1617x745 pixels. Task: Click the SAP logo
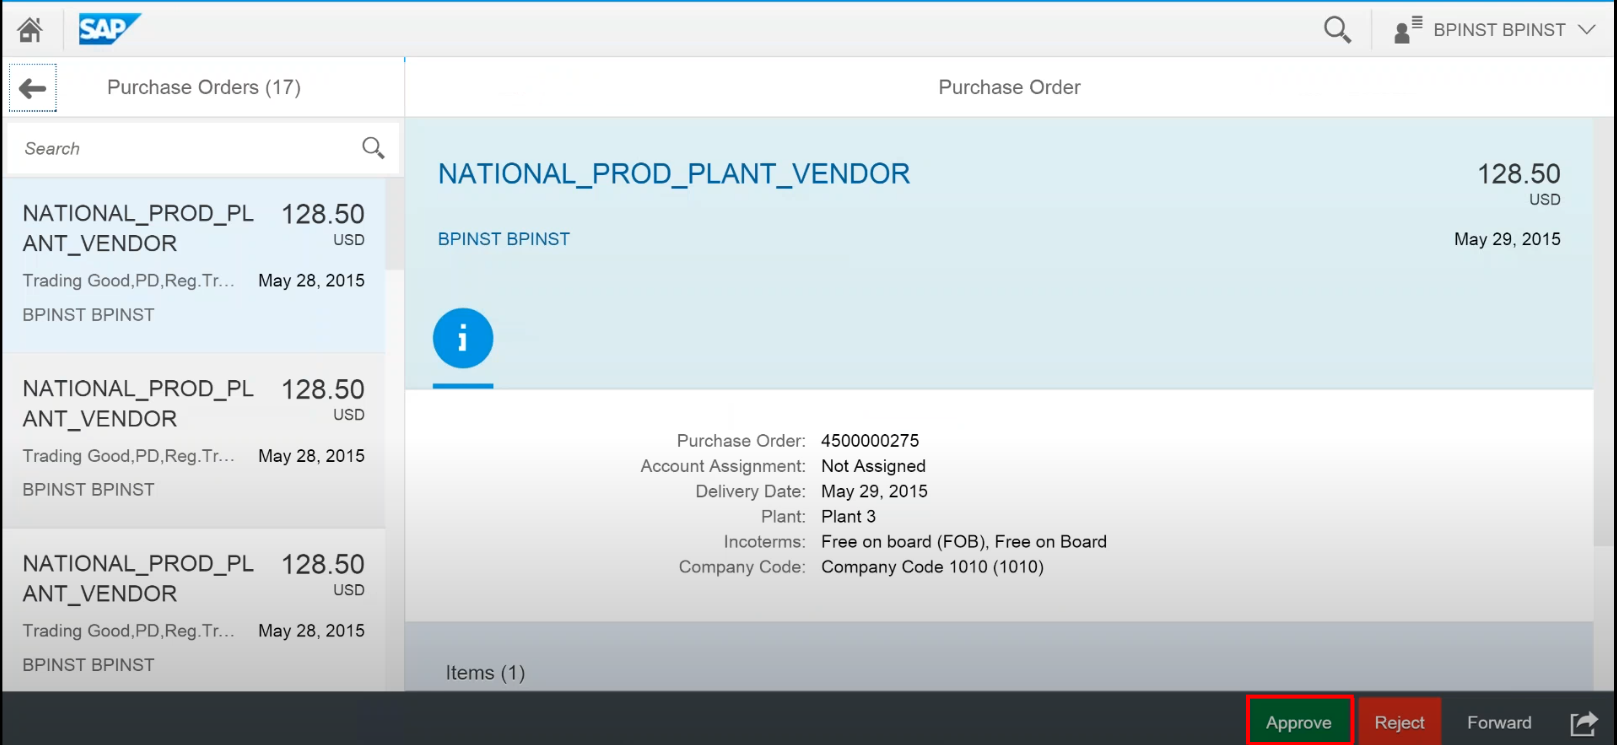tap(109, 29)
